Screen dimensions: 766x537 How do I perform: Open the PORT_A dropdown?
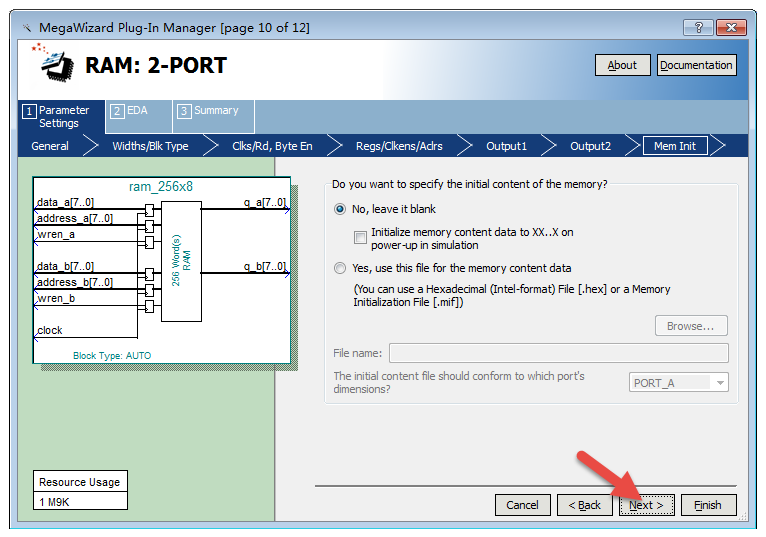click(678, 383)
